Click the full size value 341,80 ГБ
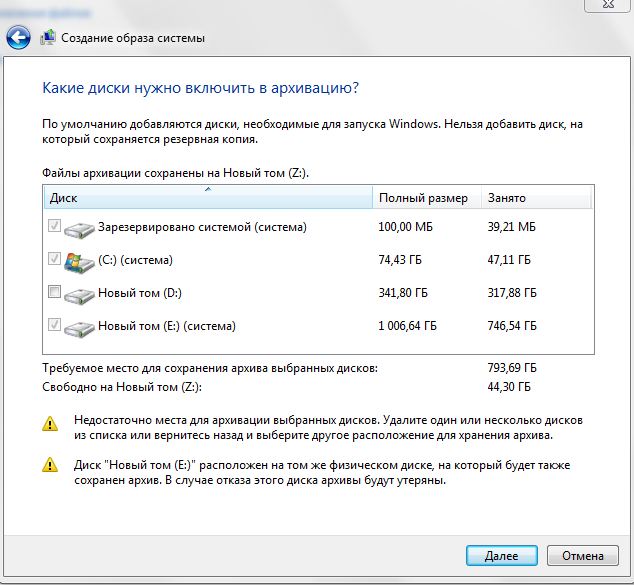The height and width of the screenshot is (585, 634). tap(403, 293)
